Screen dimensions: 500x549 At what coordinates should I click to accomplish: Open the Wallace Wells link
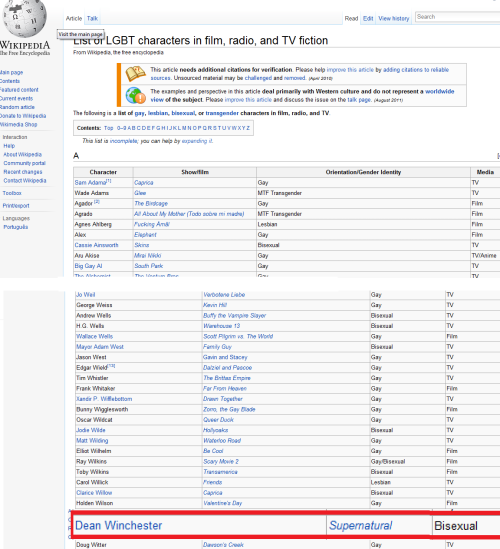pos(95,337)
